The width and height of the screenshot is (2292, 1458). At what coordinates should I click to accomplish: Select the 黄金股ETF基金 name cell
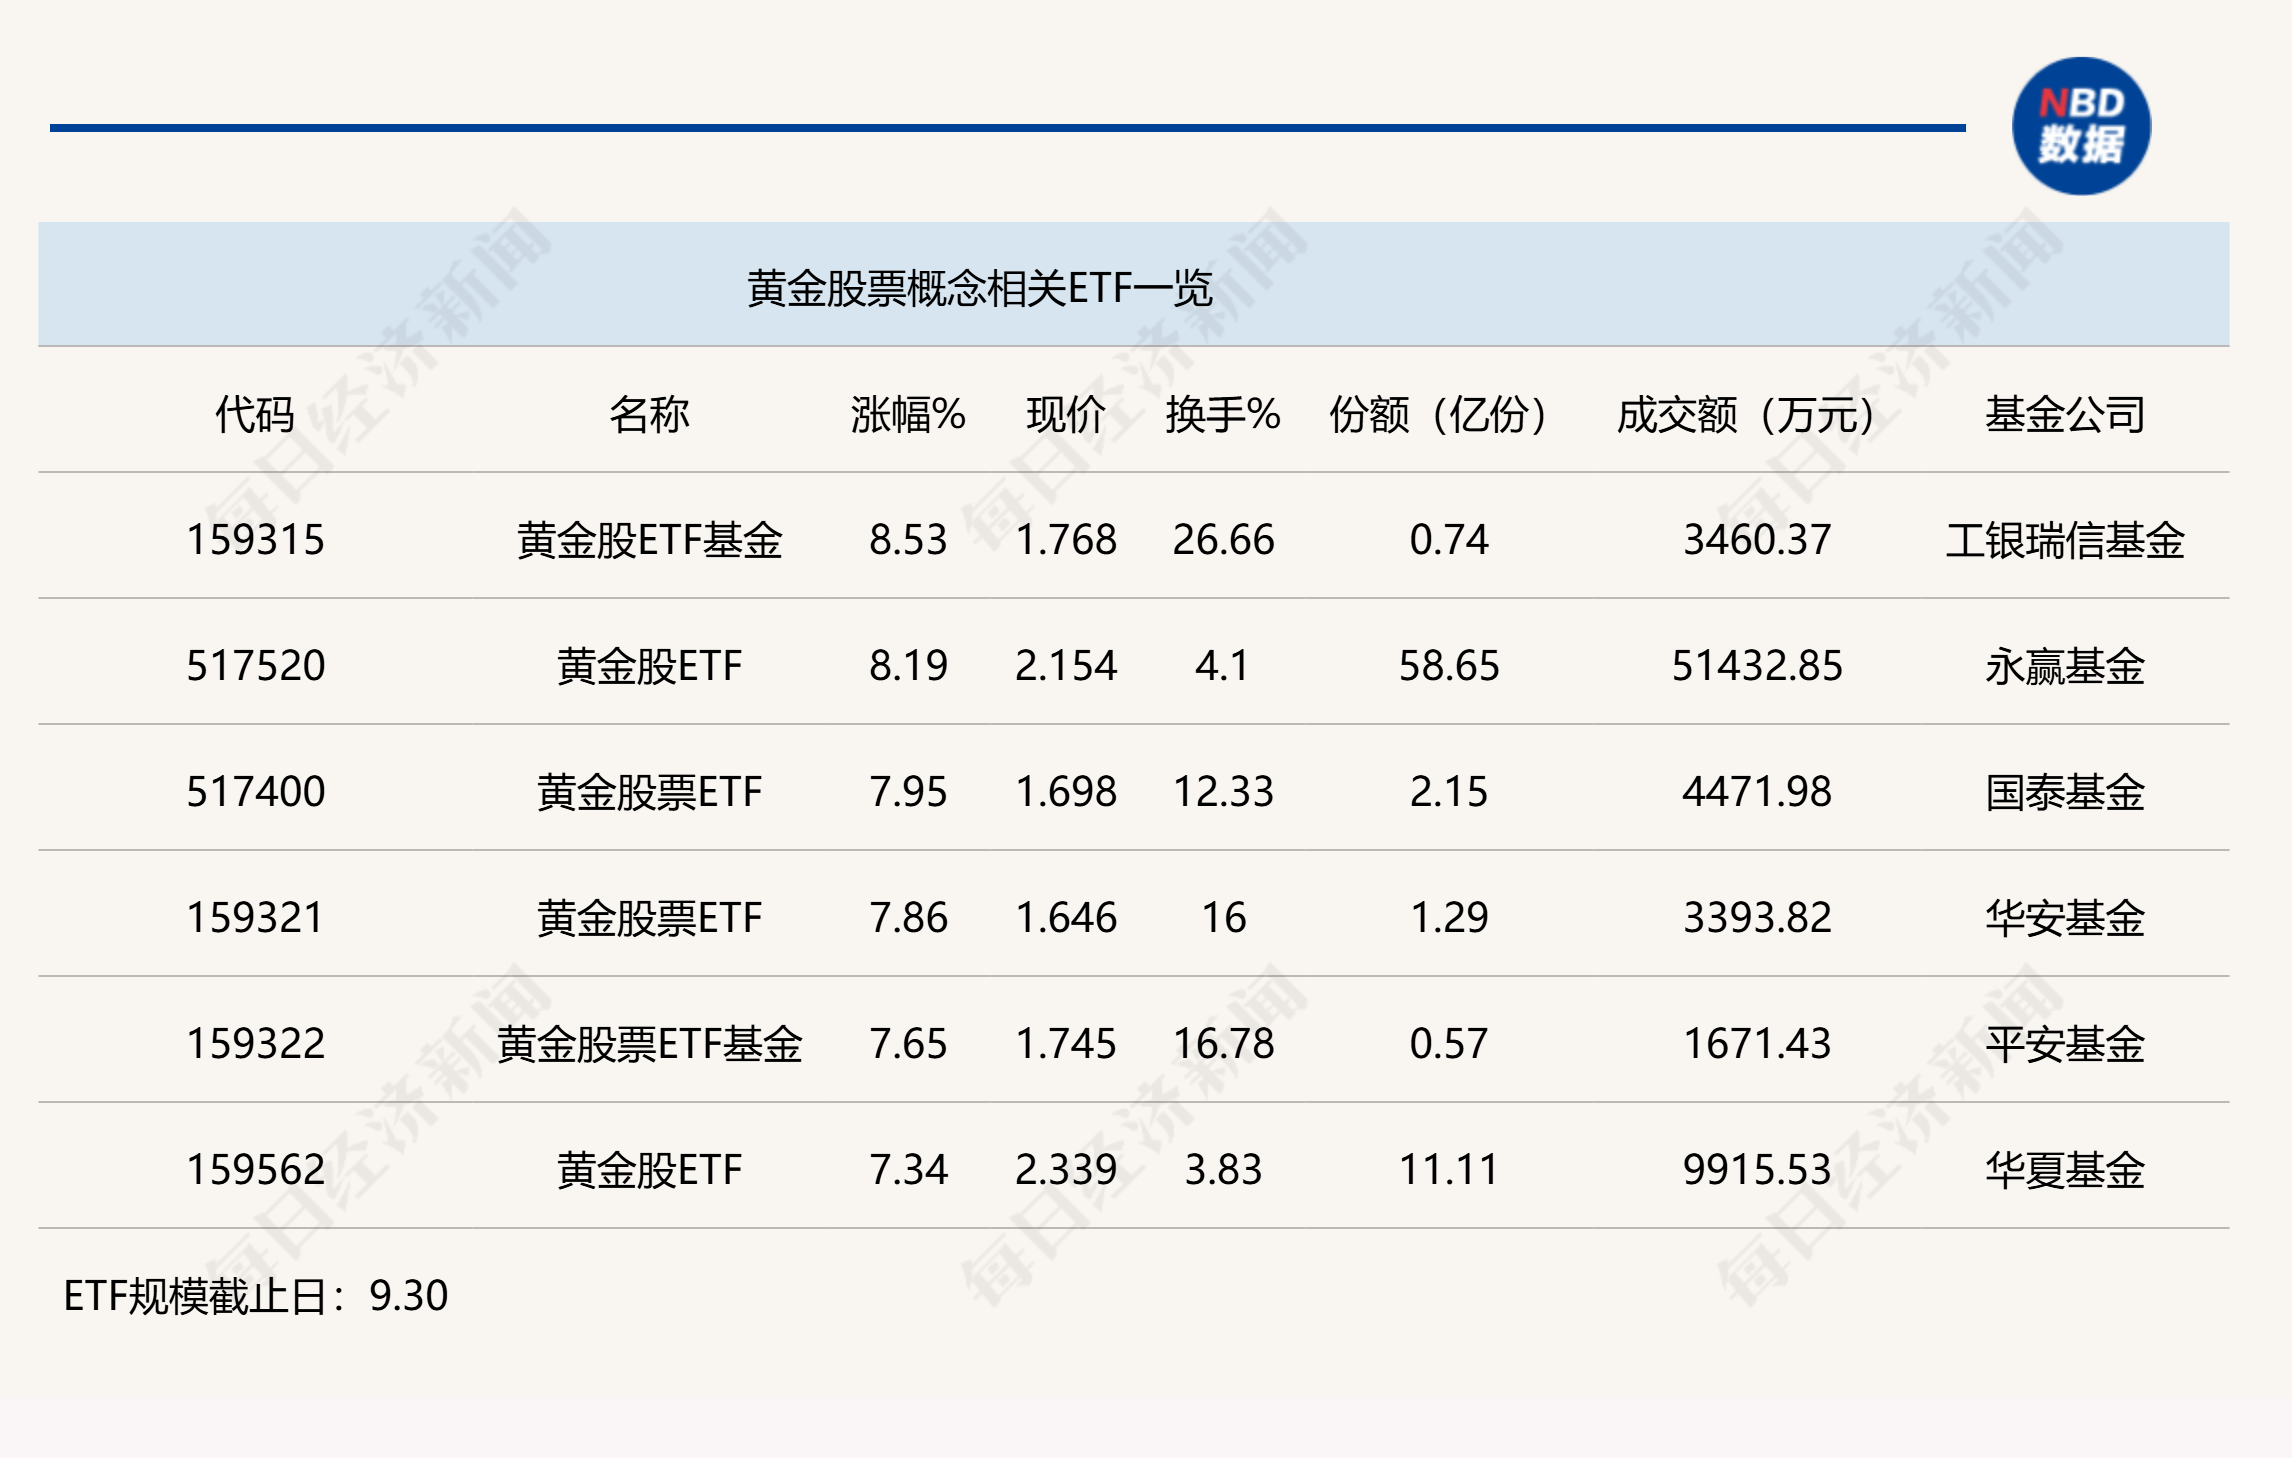(649, 540)
